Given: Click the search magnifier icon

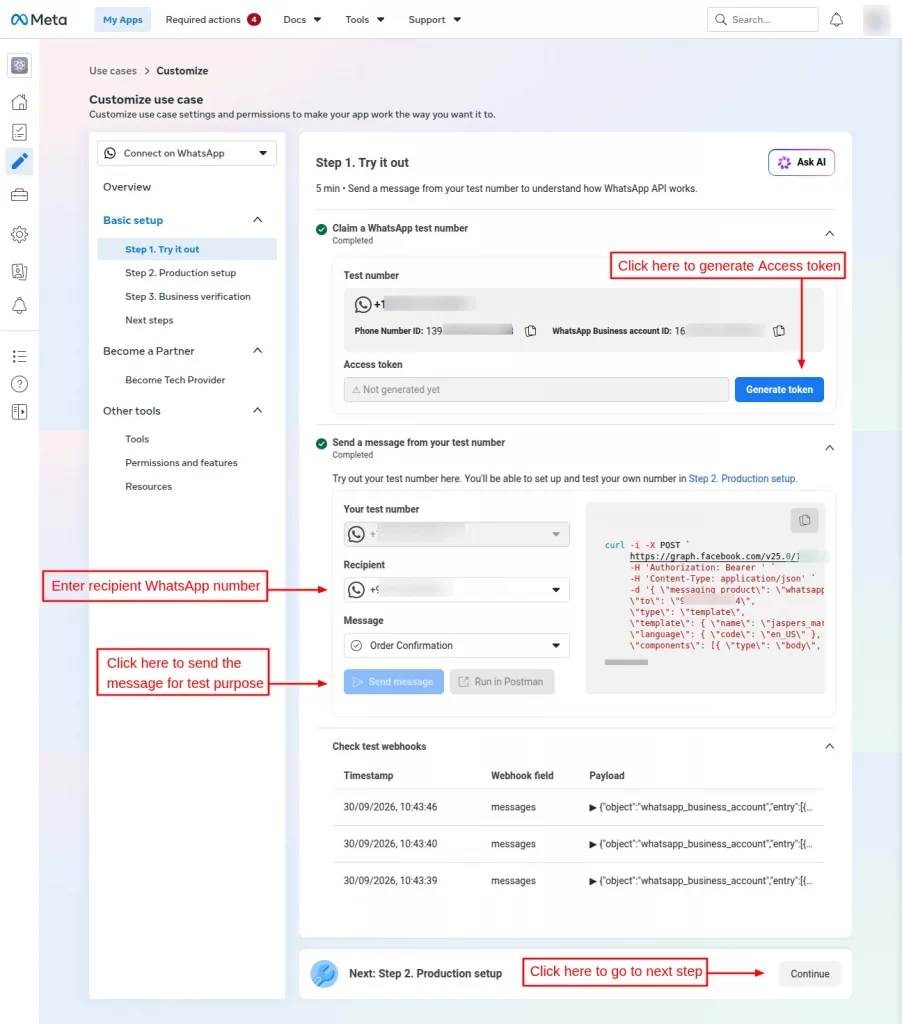Looking at the screenshot, I should (x=720, y=20).
